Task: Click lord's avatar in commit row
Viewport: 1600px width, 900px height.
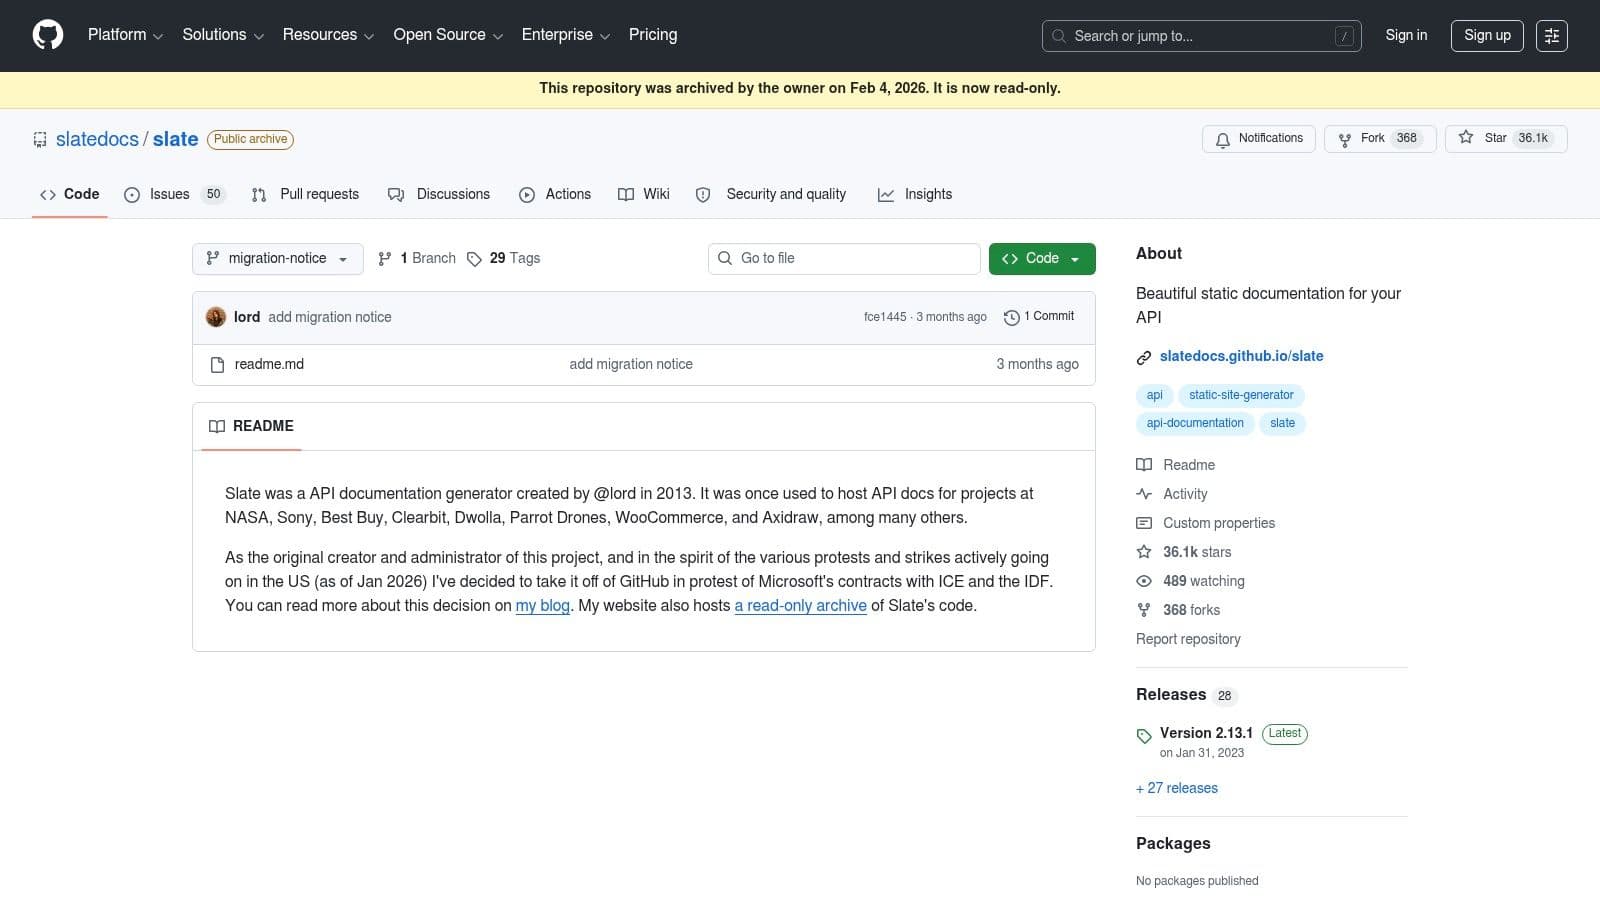Action: pyautogui.click(x=216, y=317)
